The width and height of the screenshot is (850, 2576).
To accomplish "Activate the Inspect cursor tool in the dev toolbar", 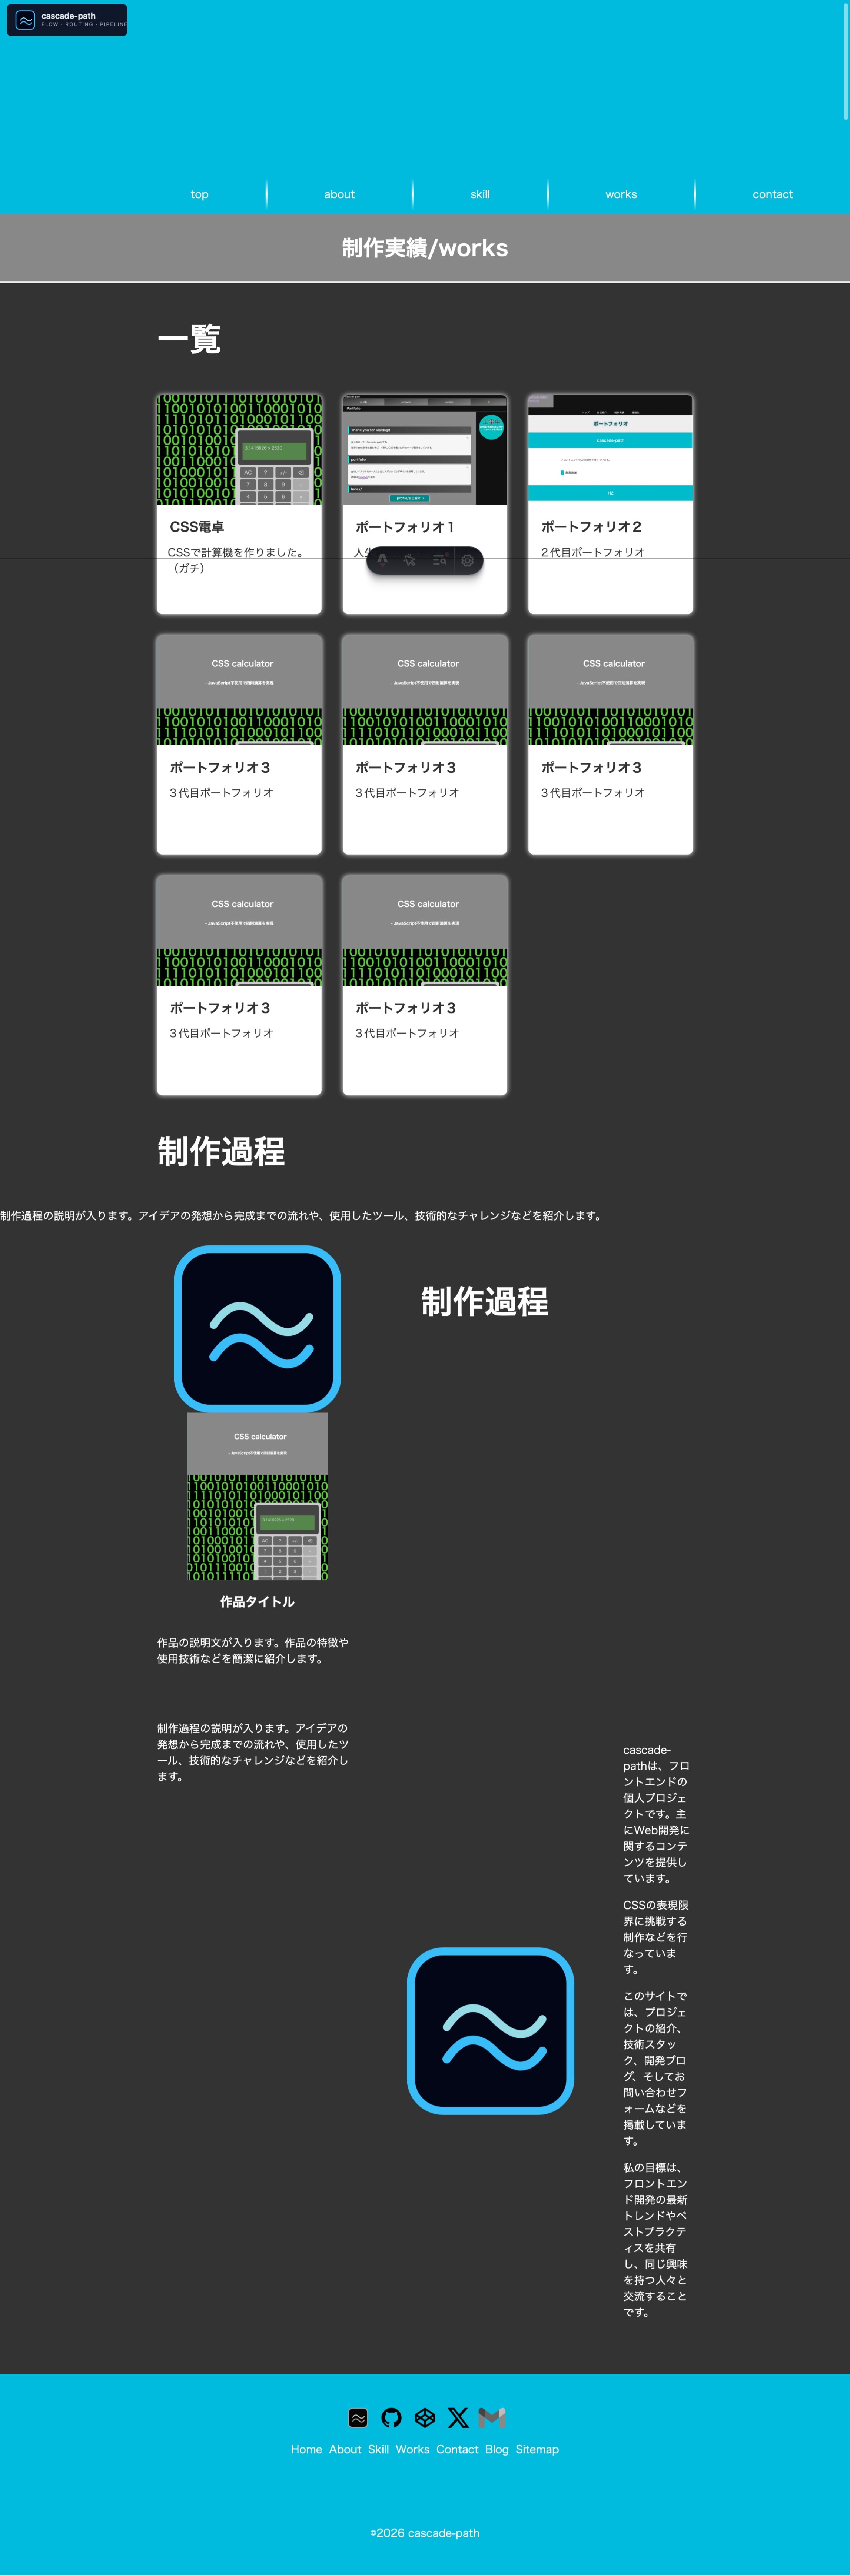I will coord(410,561).
